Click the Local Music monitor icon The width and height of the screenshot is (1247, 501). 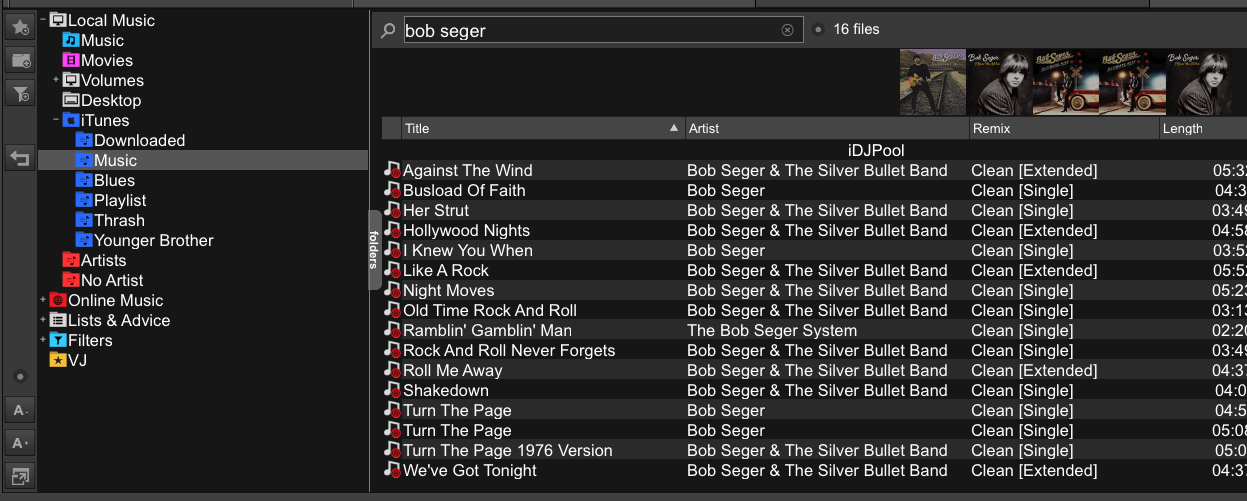coord(58,20)
